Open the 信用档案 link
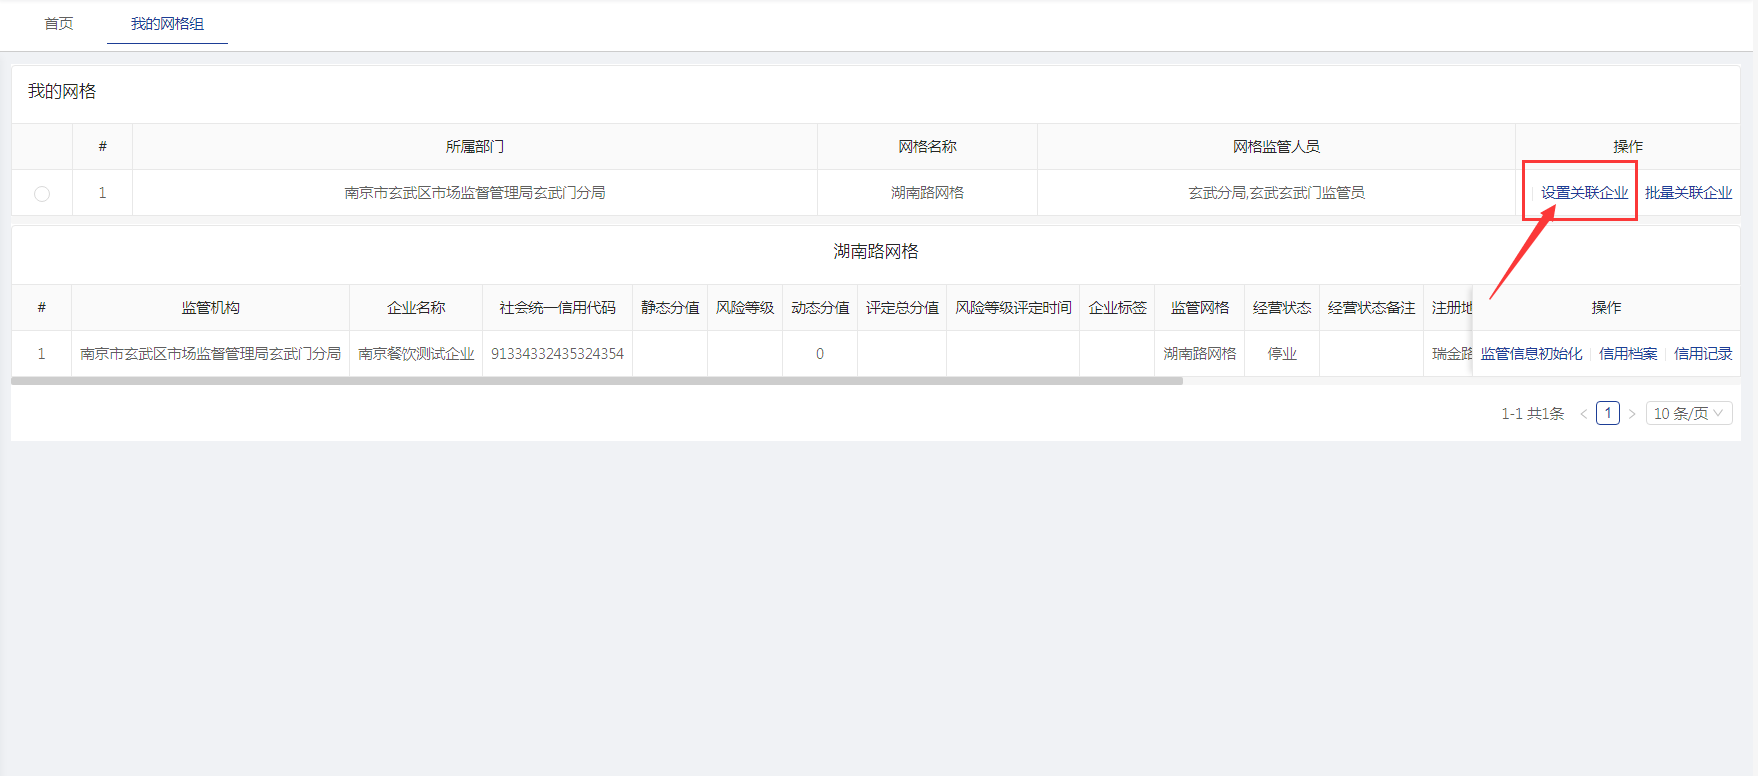The height and width of the screenshot is (776, 1758). (x=1628, y=354)
